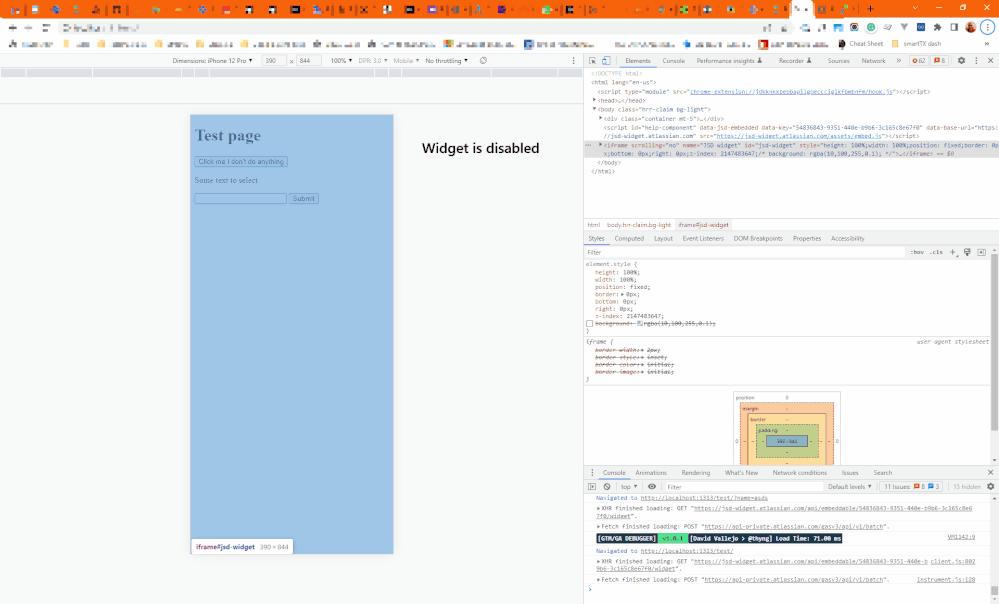Activate the inspect element picker icon
The width and height of the screenshot is (999, 604).
tap(593, 61)
